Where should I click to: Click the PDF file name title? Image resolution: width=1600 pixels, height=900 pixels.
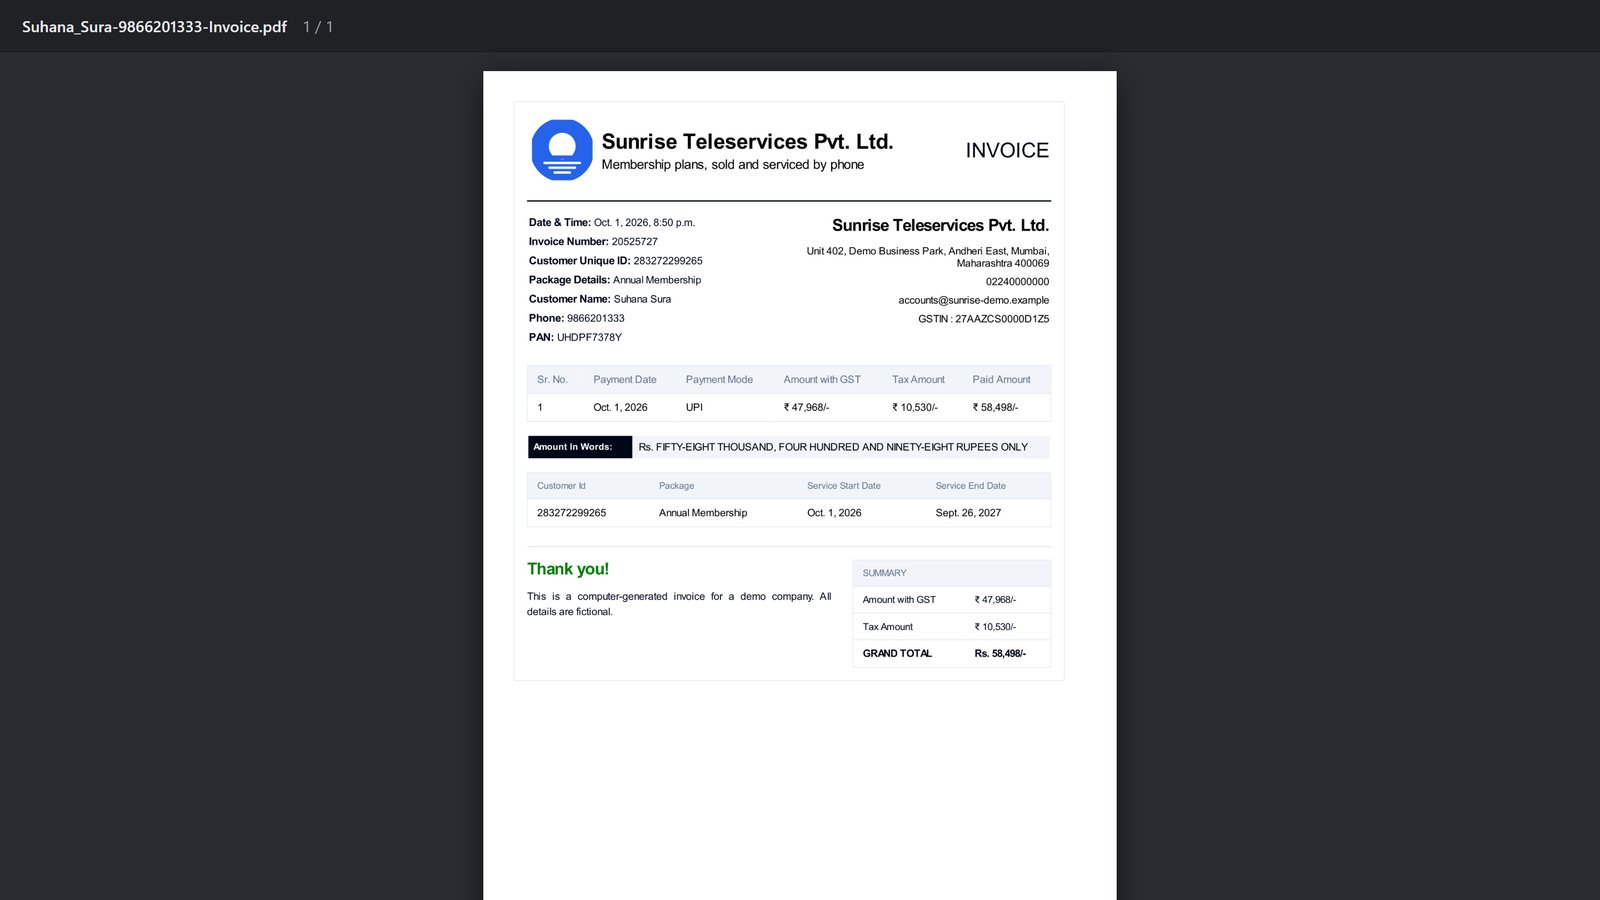coord(154,27)
